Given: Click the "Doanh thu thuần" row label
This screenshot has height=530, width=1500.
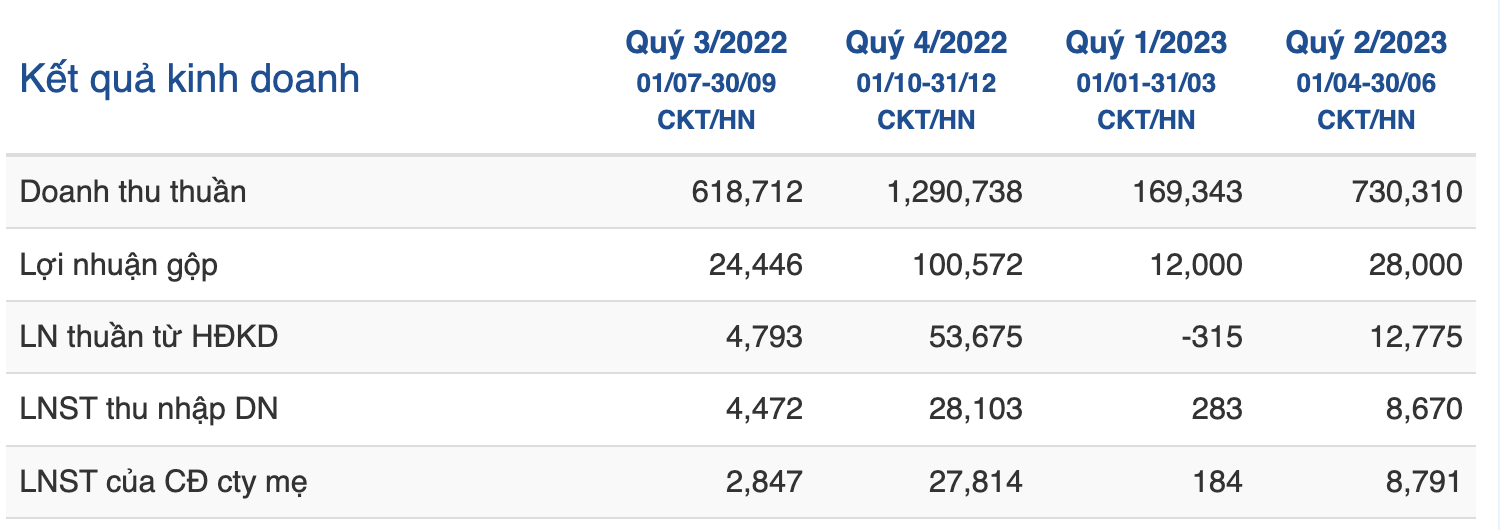Looking at the screenshot, I should point(133,192).
